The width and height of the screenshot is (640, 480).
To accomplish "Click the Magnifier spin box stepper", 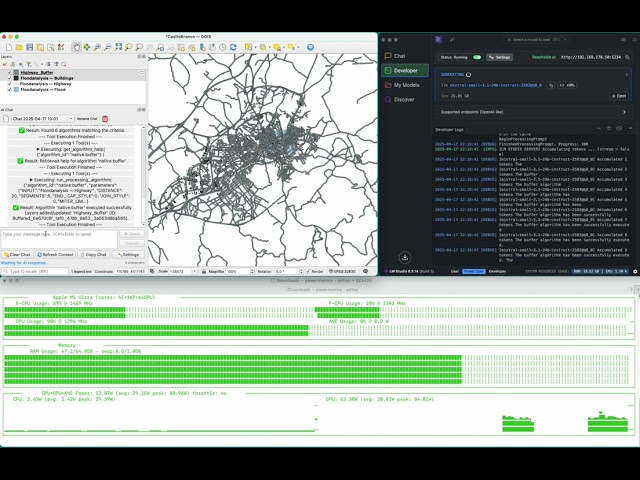I will 252,271.
